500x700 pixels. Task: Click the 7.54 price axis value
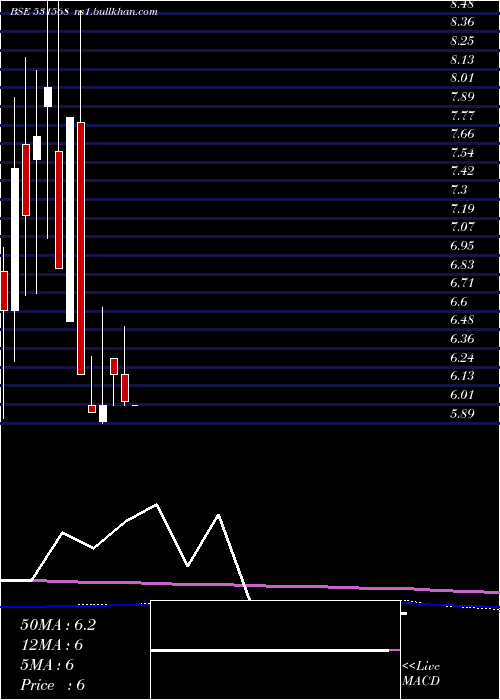(x=462, y=152)
